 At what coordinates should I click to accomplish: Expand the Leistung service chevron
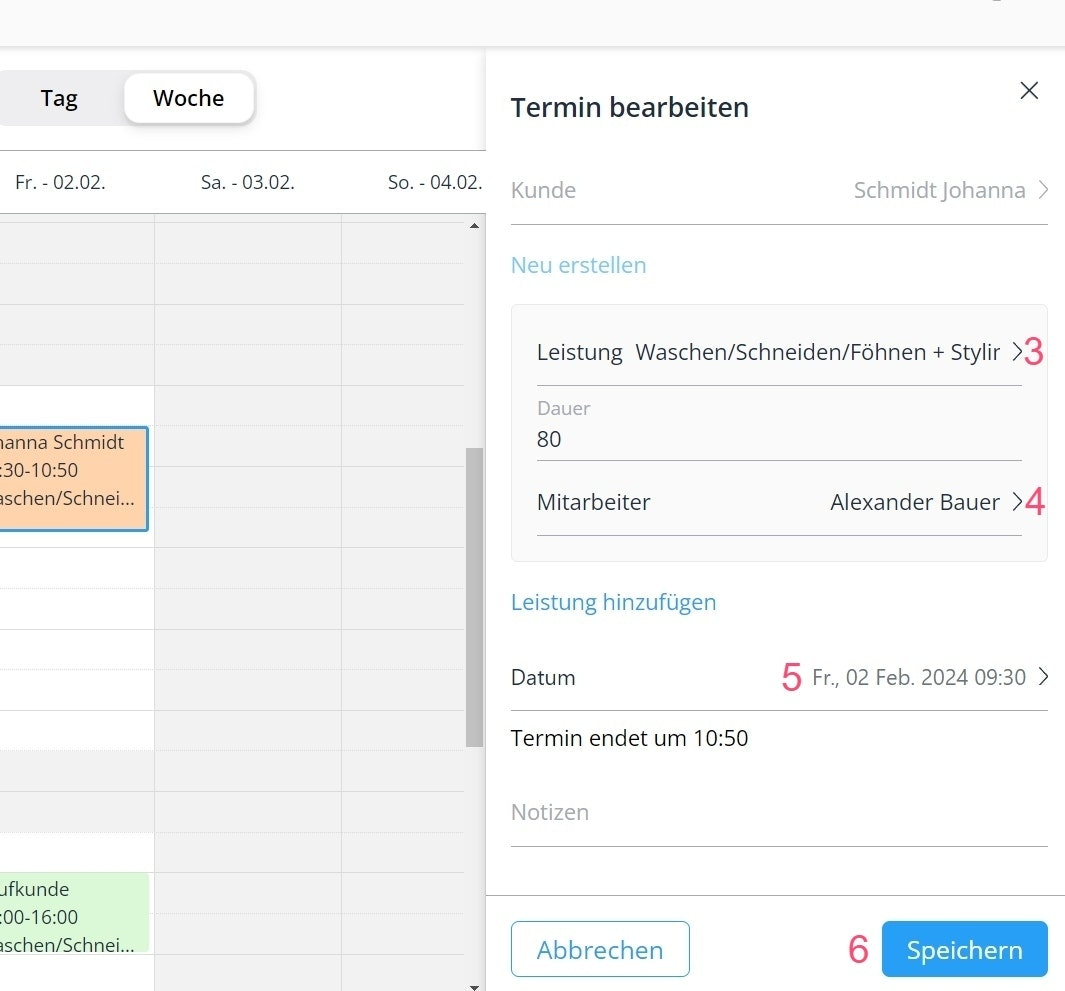[1016, 352]
